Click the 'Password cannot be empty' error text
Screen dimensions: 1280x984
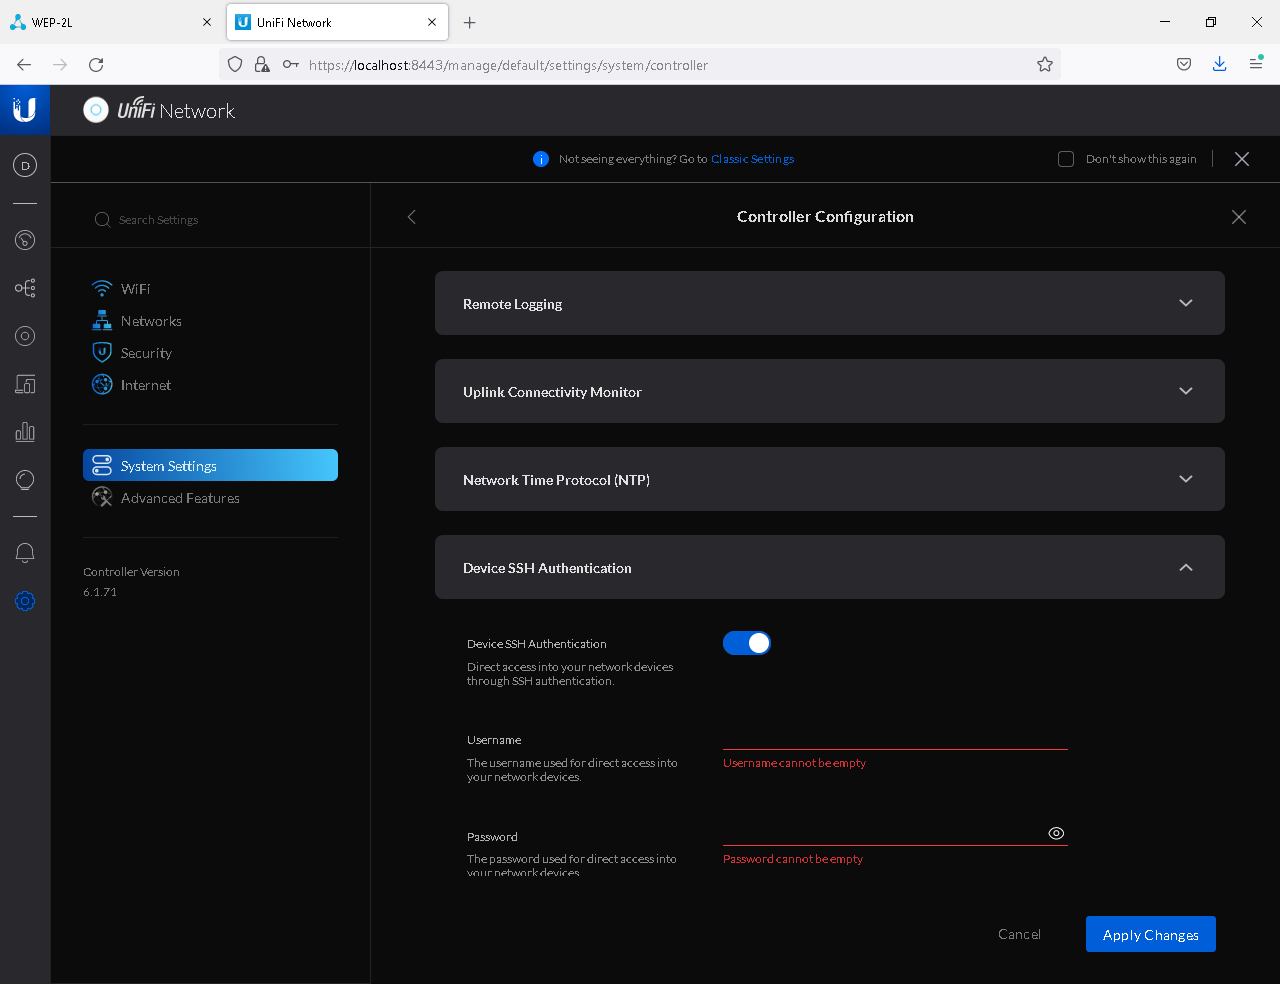click(792, 859)
